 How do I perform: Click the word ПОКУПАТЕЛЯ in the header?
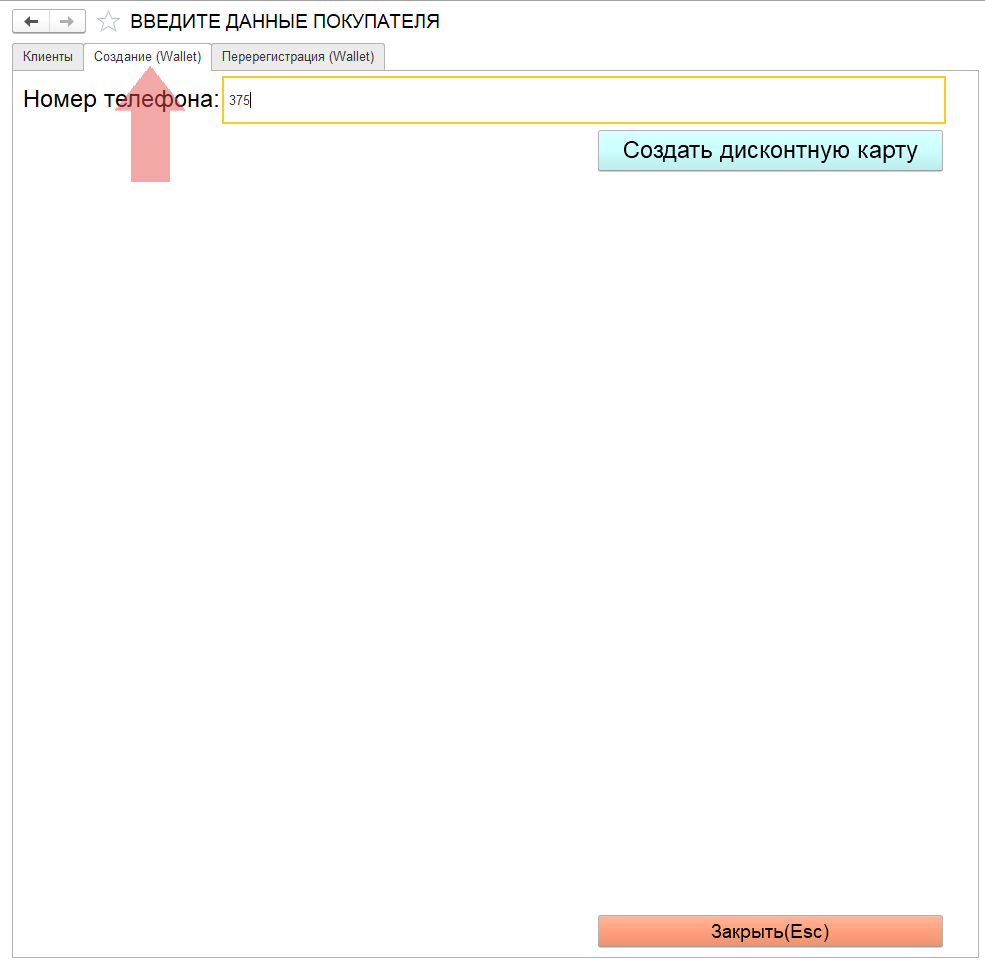coord(383,21)
